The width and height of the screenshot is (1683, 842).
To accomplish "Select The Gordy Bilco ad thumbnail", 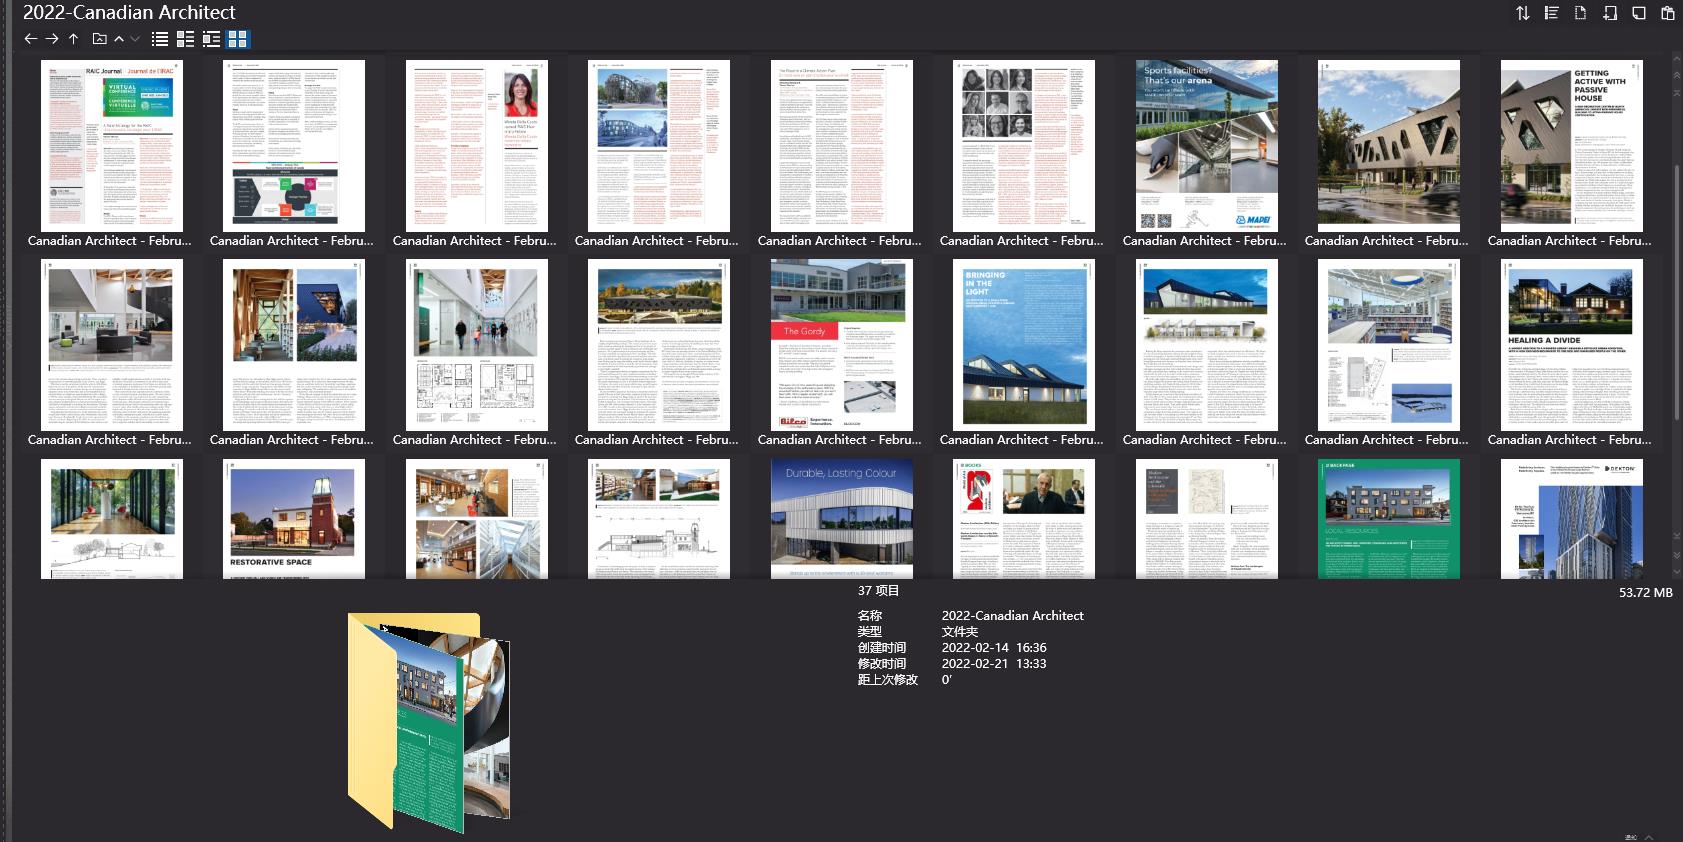I will [x=841, y=345].
